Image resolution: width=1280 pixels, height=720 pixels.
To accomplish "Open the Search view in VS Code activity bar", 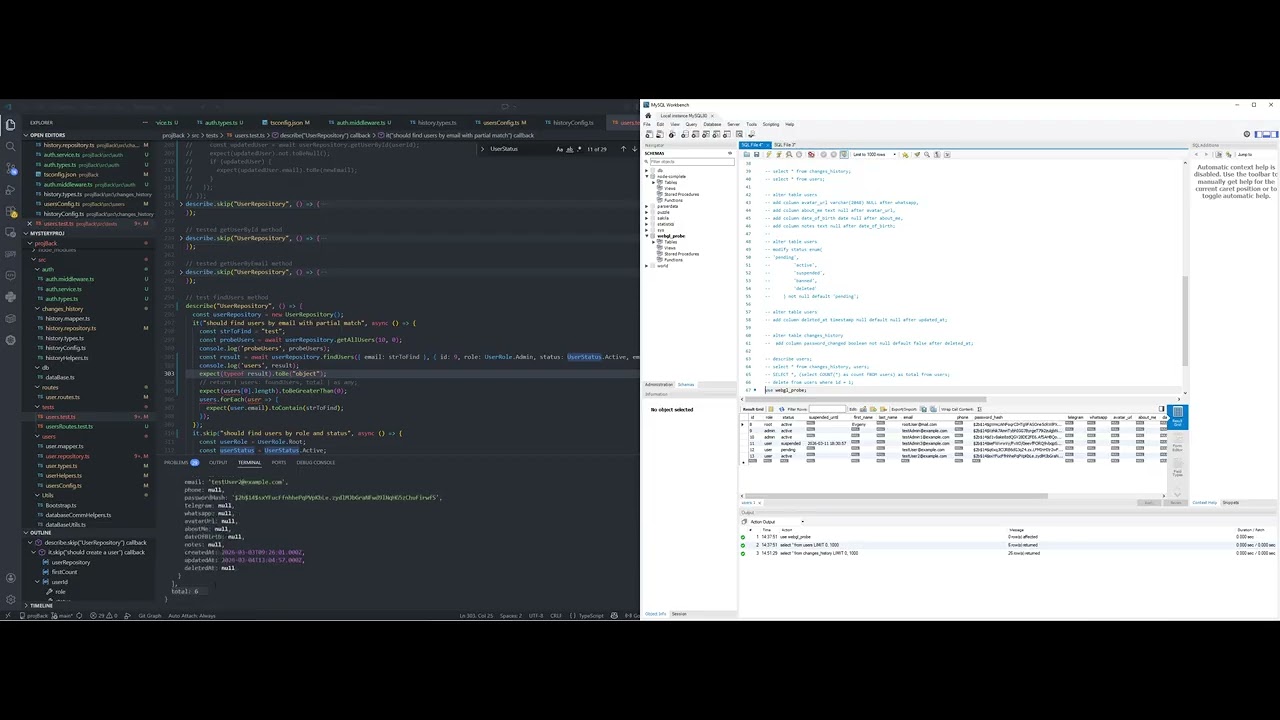I will (x=10, y=146).
